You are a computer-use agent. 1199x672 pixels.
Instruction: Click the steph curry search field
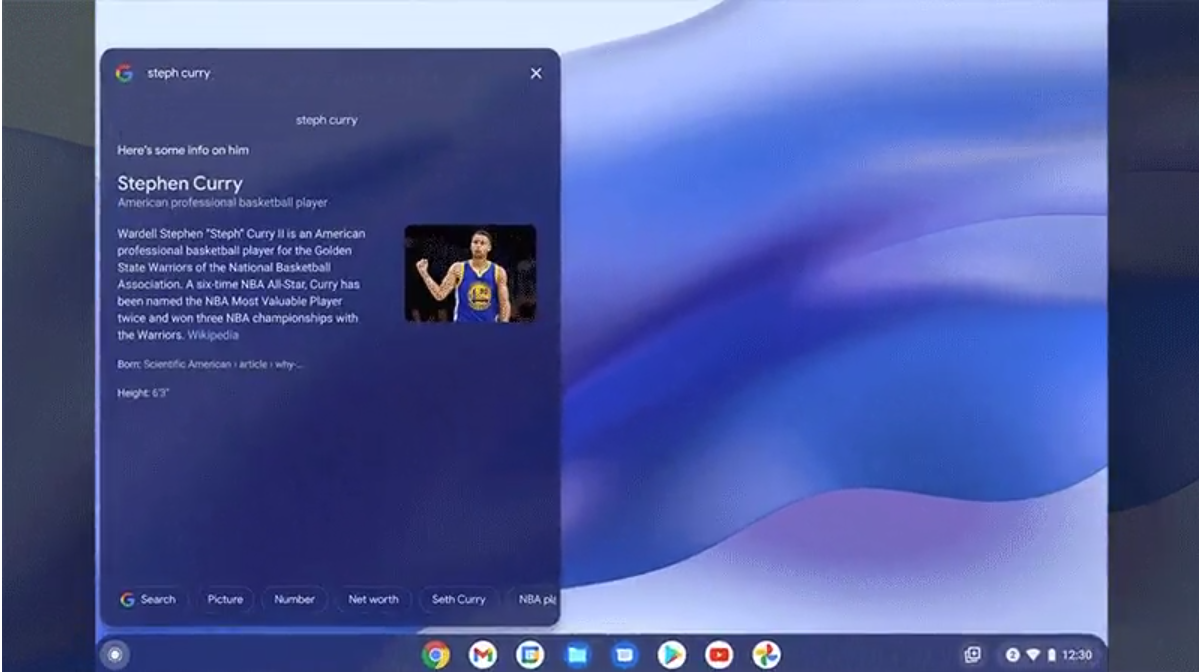coord(329,73)
